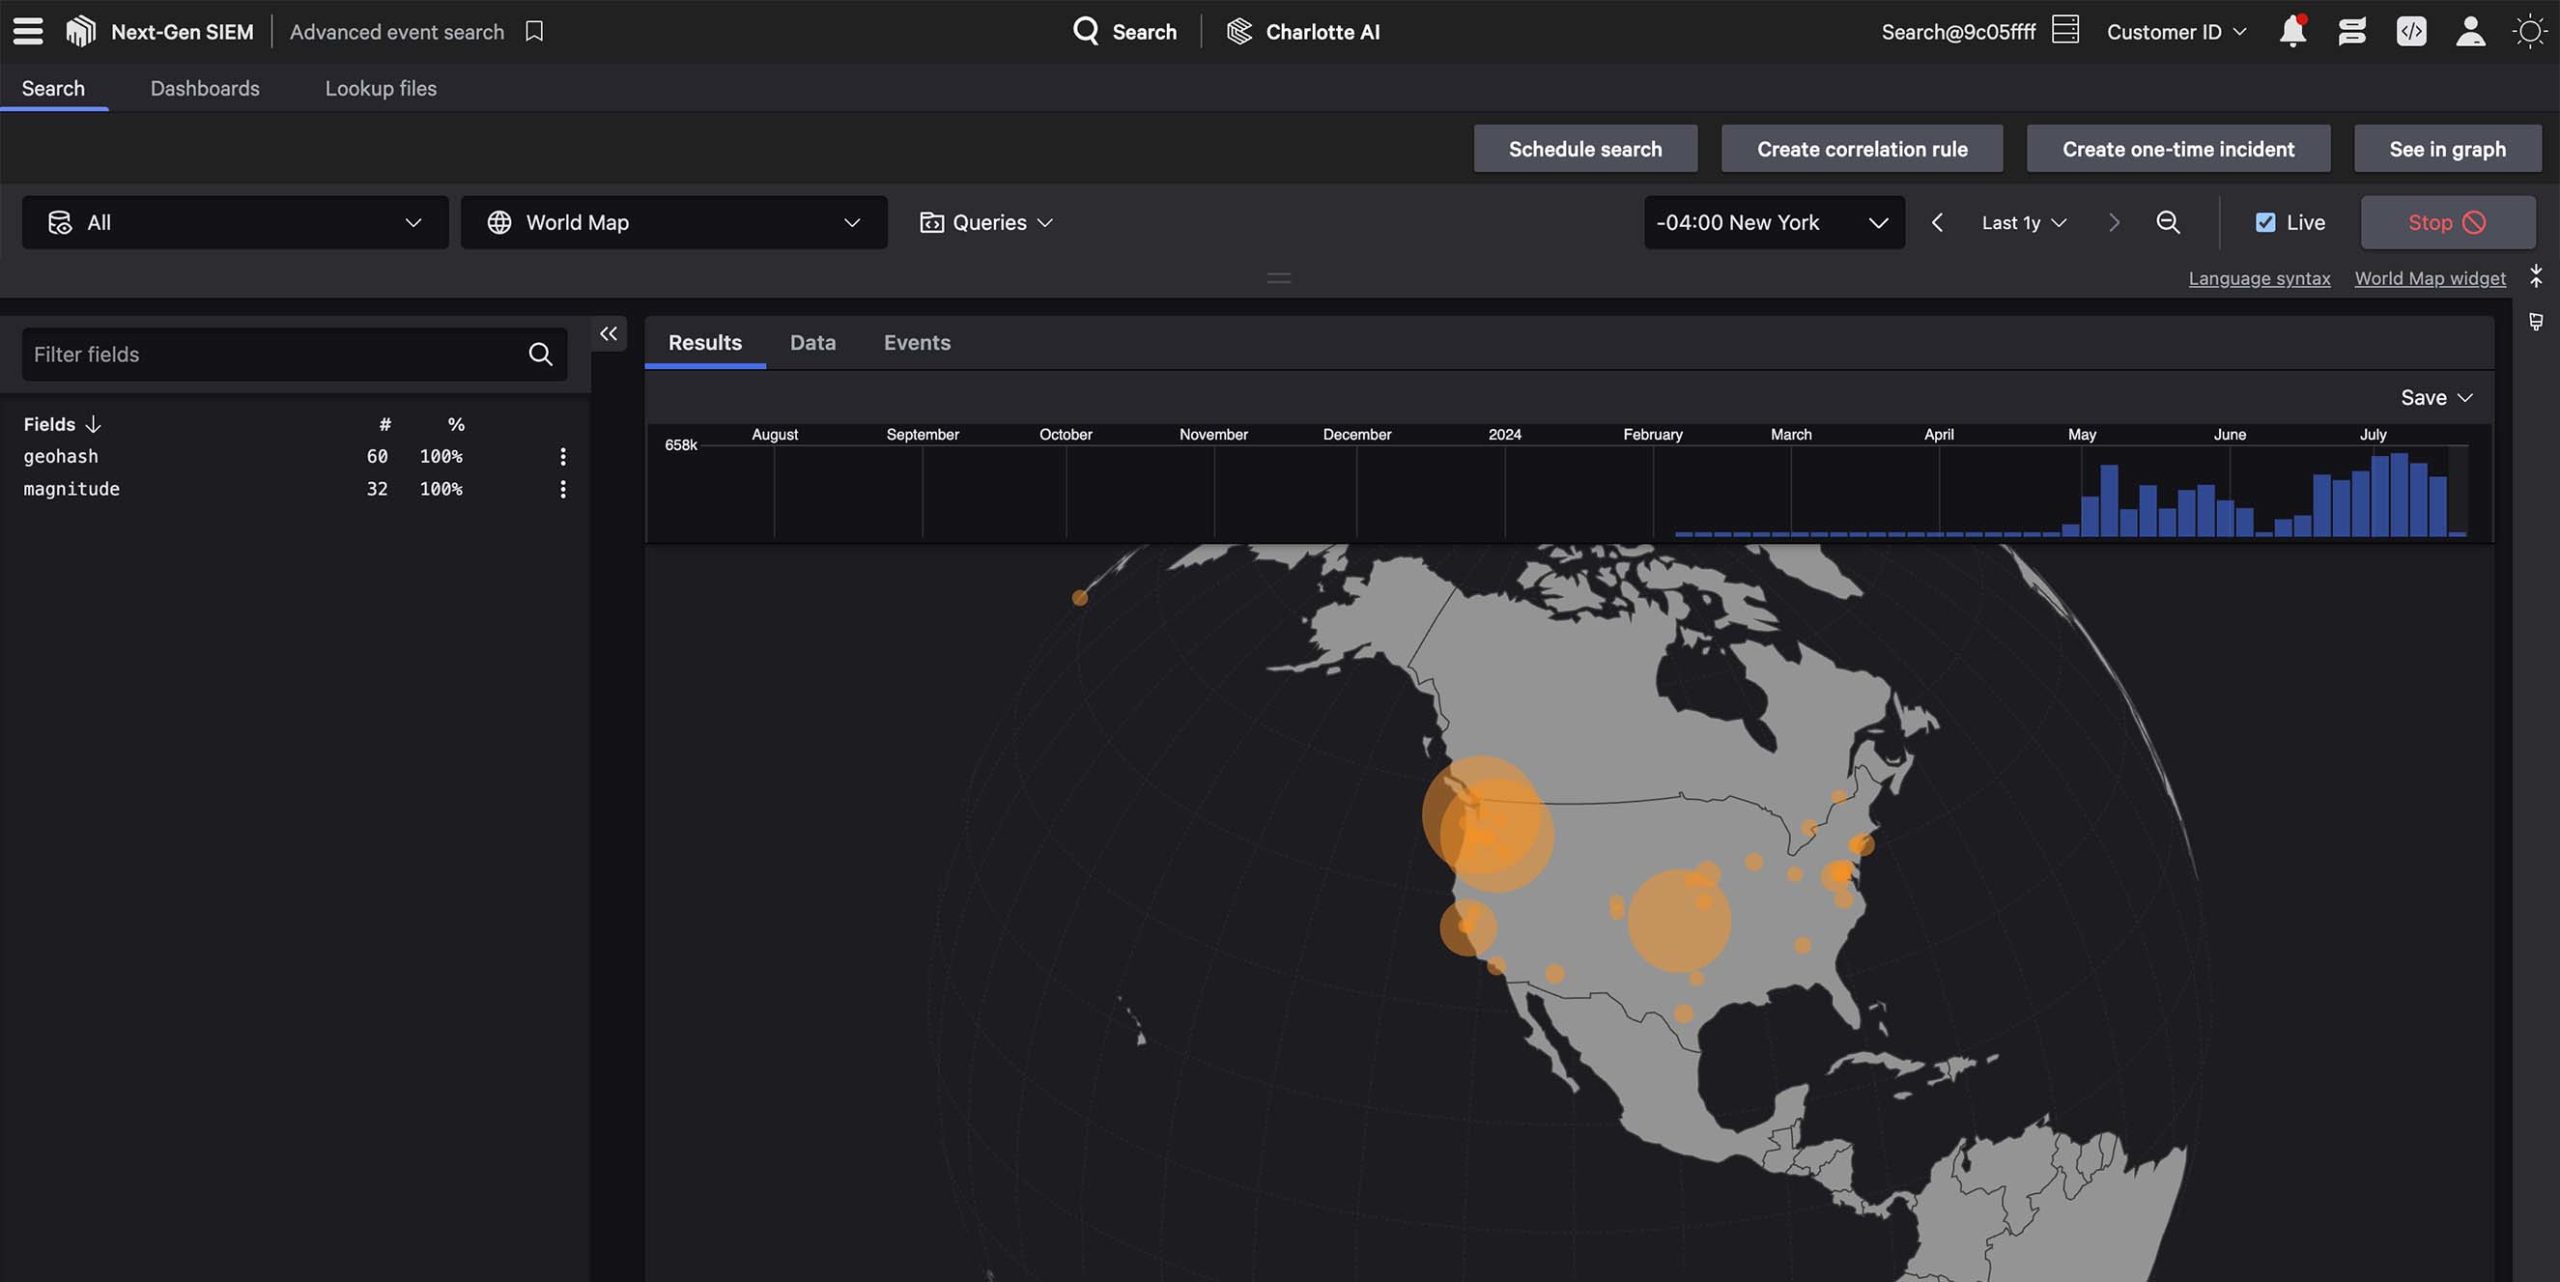This screenshot has width=2560, height=1282.
Task: Sort the Fields column arrow
Action: click(x=93, y=424)
